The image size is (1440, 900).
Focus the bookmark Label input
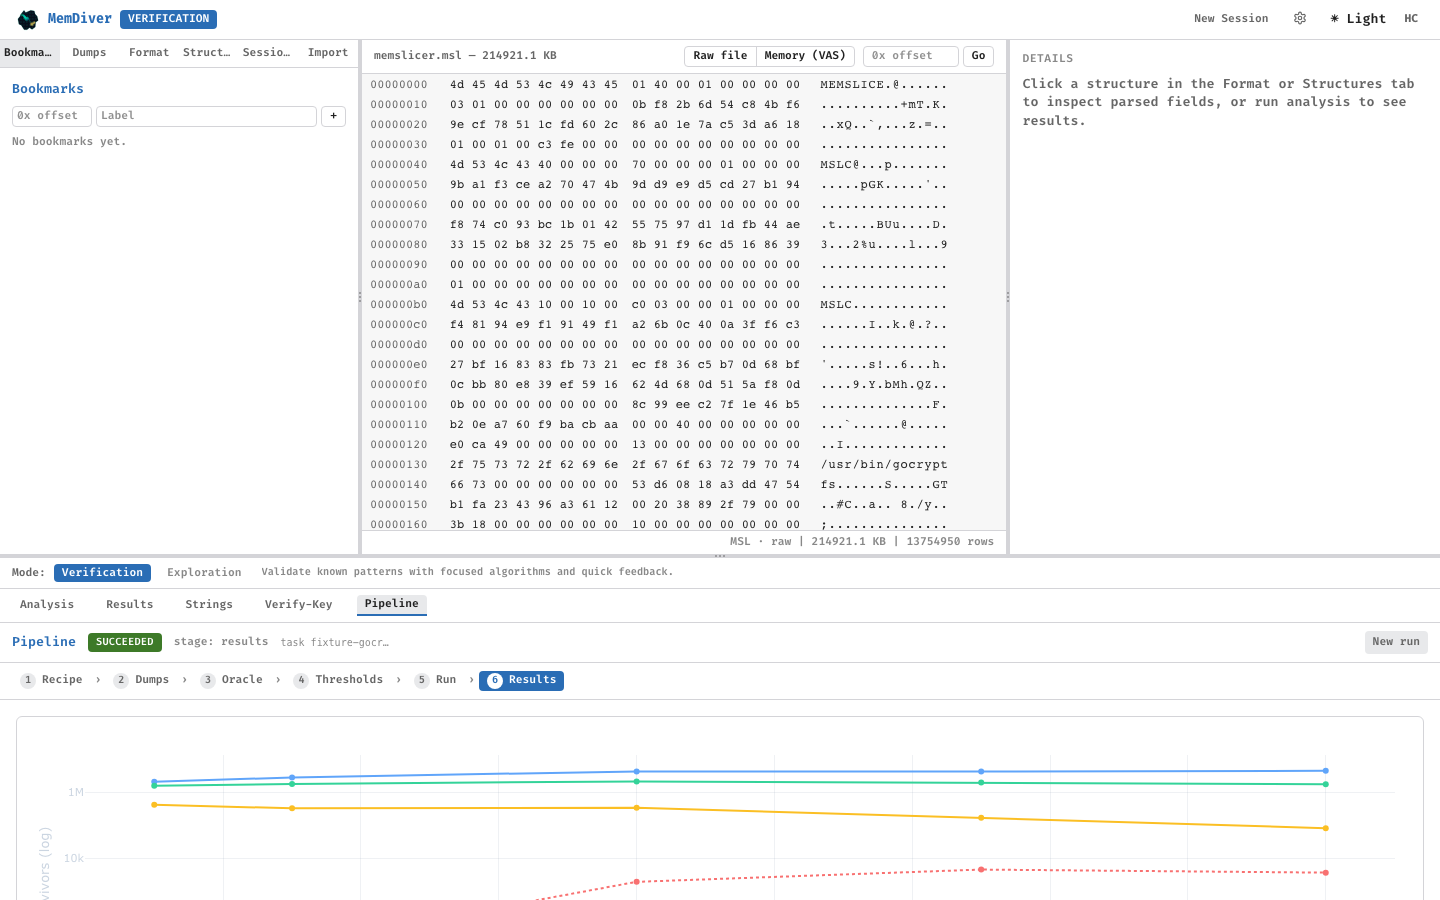click(x=206, y=116)
